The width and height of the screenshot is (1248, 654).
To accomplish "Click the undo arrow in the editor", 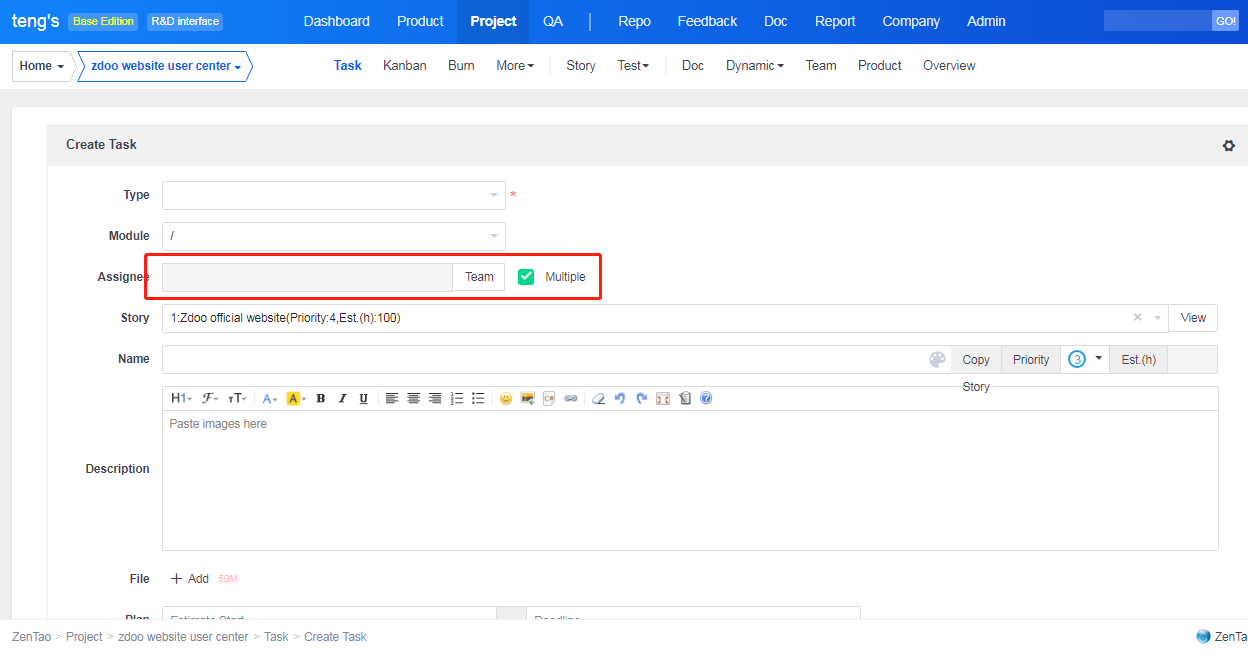I will 620,398.
